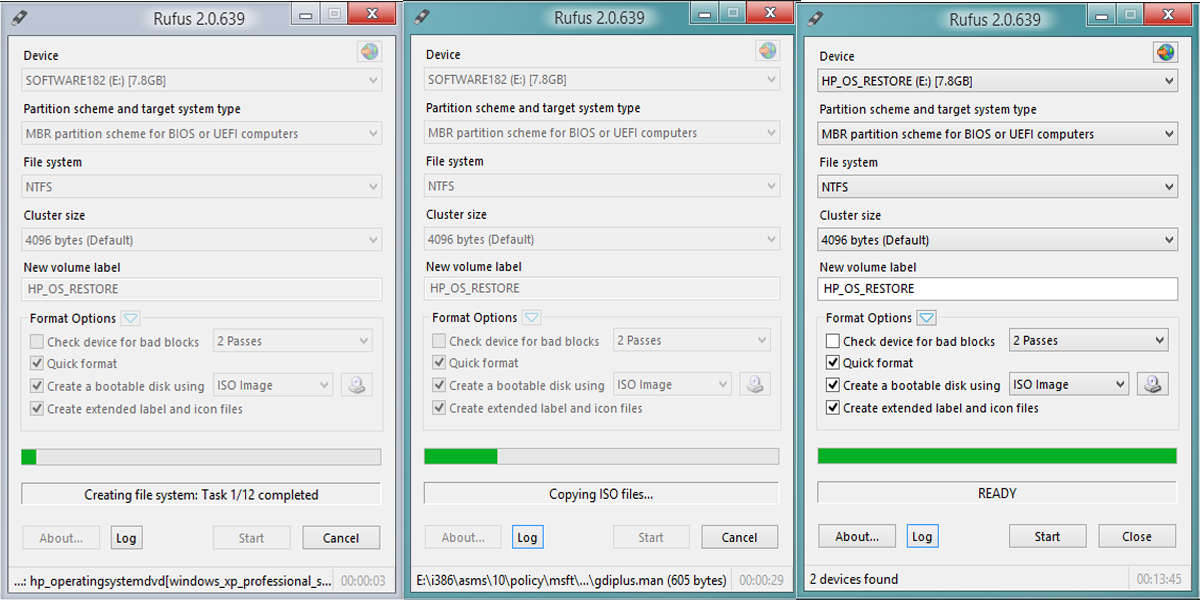Click Start button in right window
This screenshot has height=600, width=1200.
click(x=1047, y=536)
